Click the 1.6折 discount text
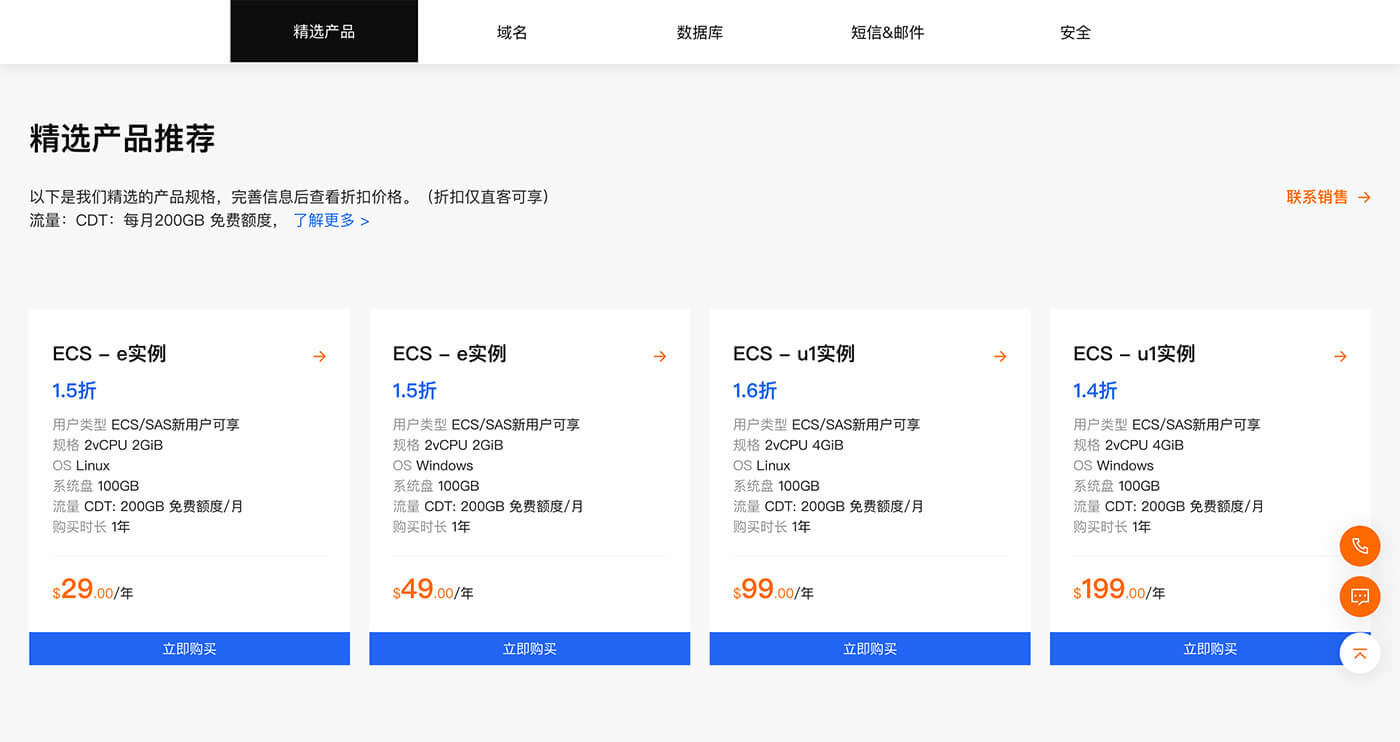Viewport: 1400px width, 742px height. 755,390
